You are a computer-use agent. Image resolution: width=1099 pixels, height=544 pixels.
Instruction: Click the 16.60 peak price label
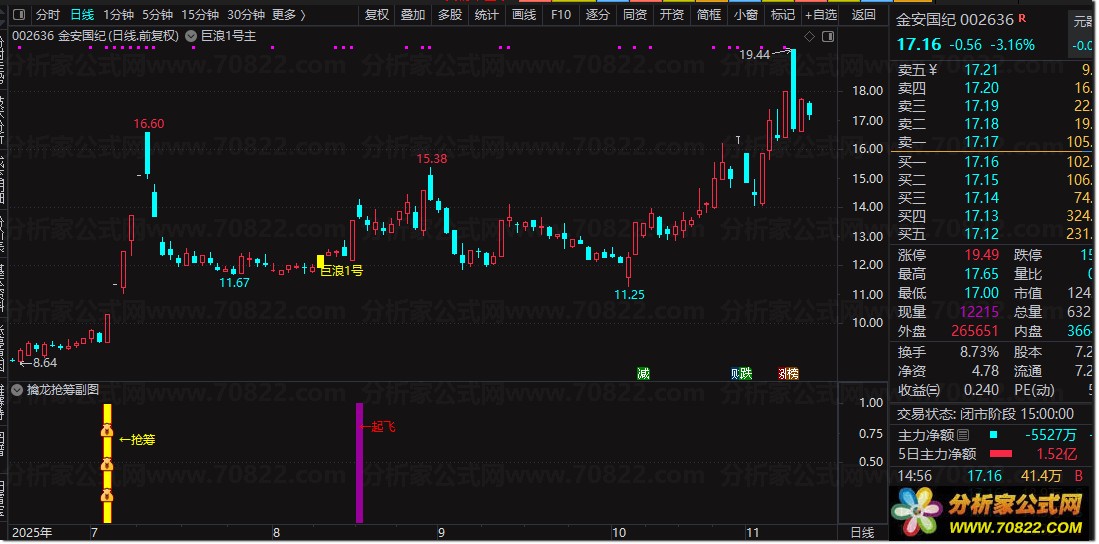coord(149,124)
